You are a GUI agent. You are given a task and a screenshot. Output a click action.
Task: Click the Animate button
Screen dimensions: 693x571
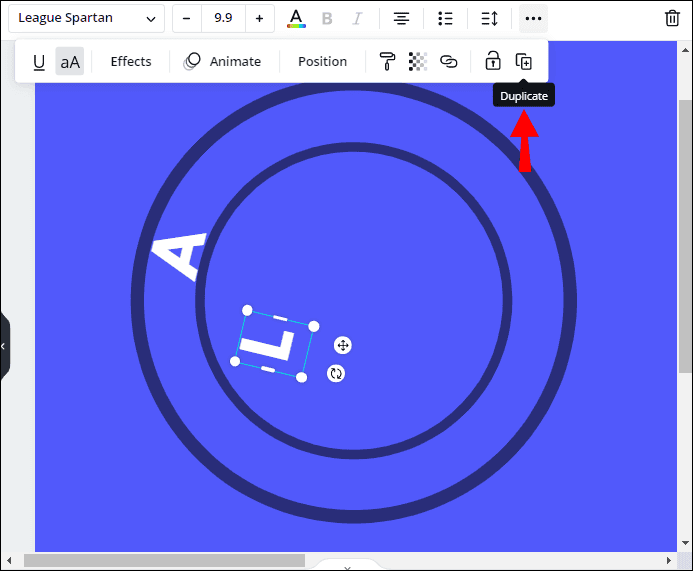tap(223, 62)
